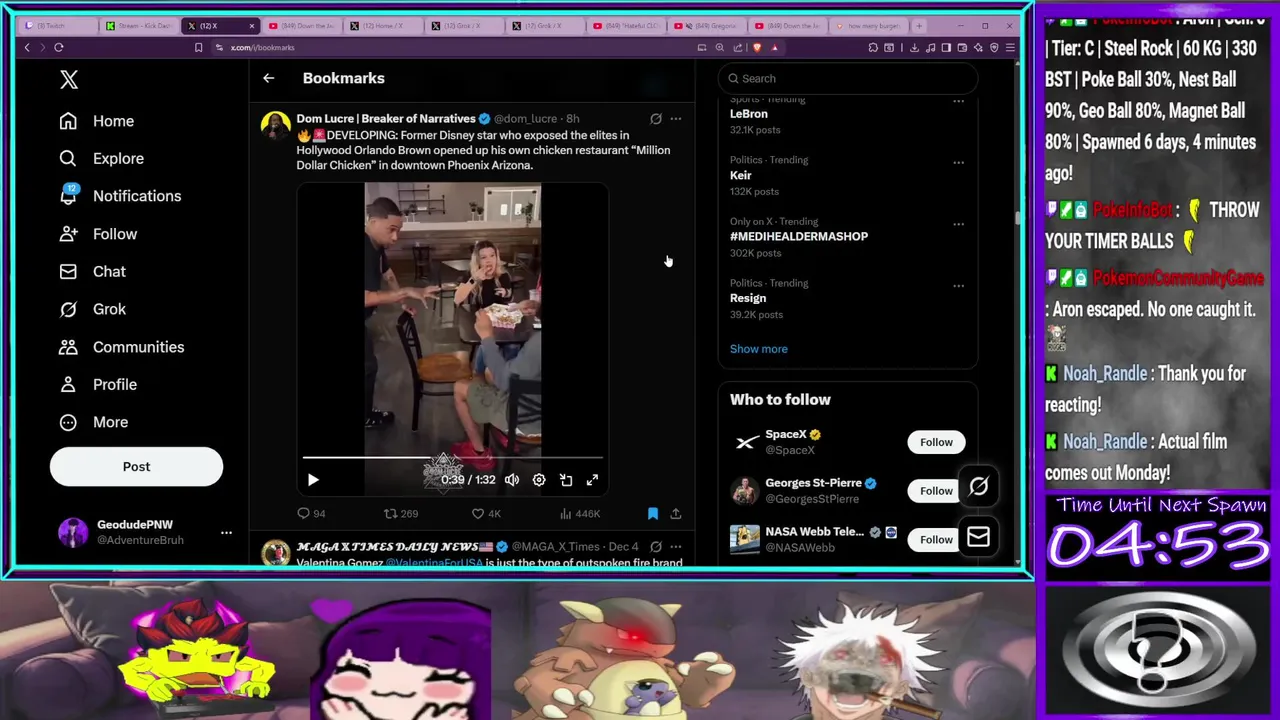Open Brave VPN shield icon
This screenshot has height=720, width=1280.
[x=993, y=47]
